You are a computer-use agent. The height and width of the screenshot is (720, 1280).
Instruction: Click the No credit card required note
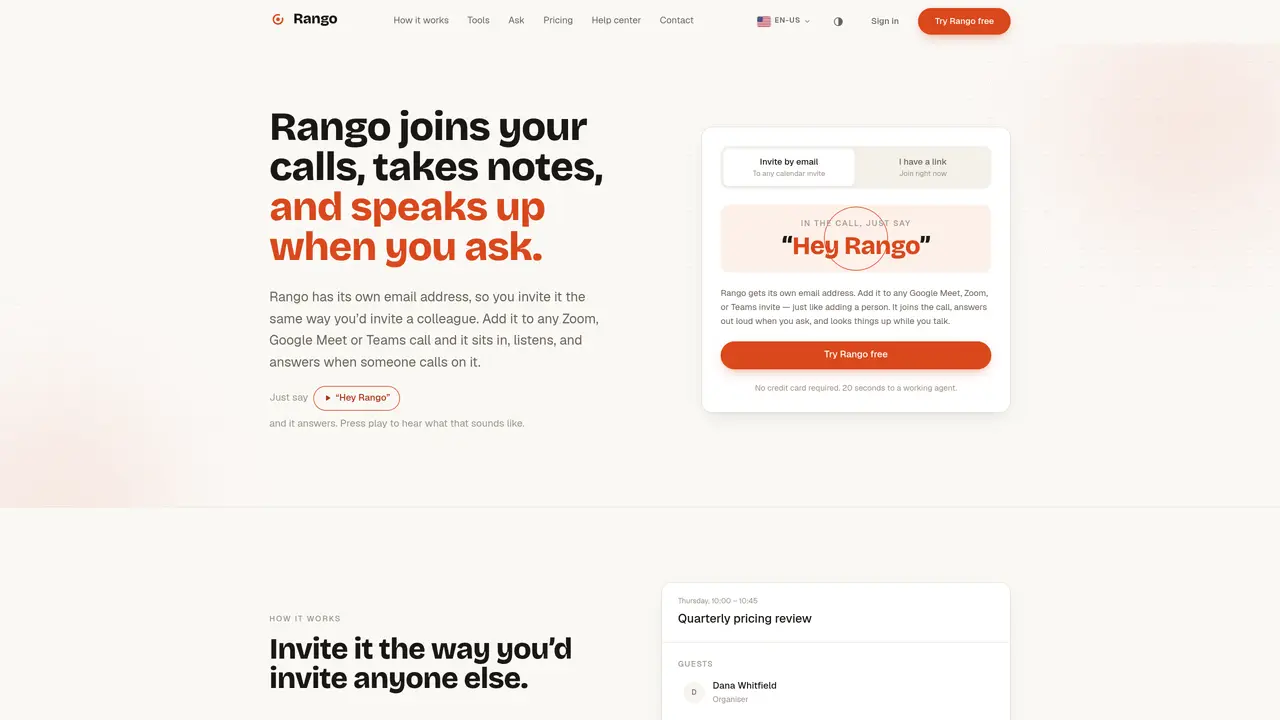(856, 388)
